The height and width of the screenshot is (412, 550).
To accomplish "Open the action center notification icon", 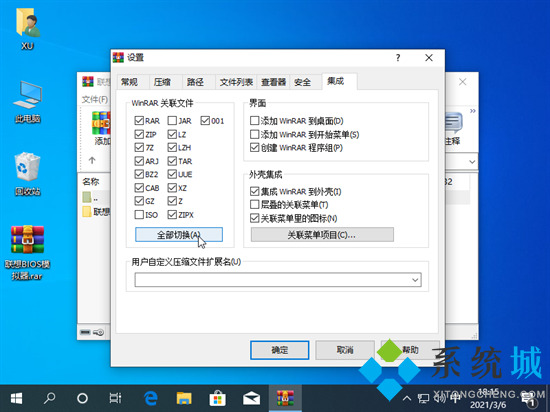I will pos(528,398).
